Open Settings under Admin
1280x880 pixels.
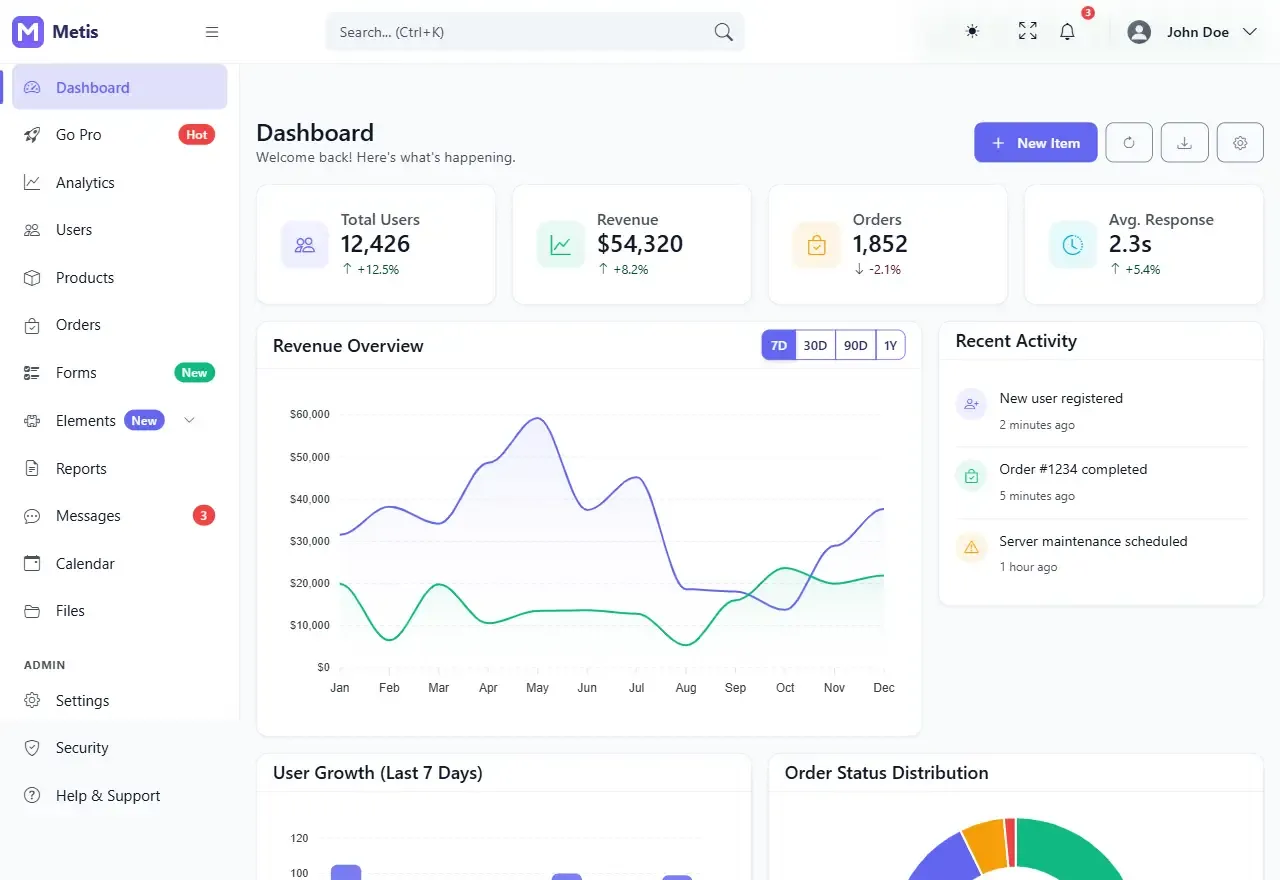pyautogui.click(x=120, y=701)
